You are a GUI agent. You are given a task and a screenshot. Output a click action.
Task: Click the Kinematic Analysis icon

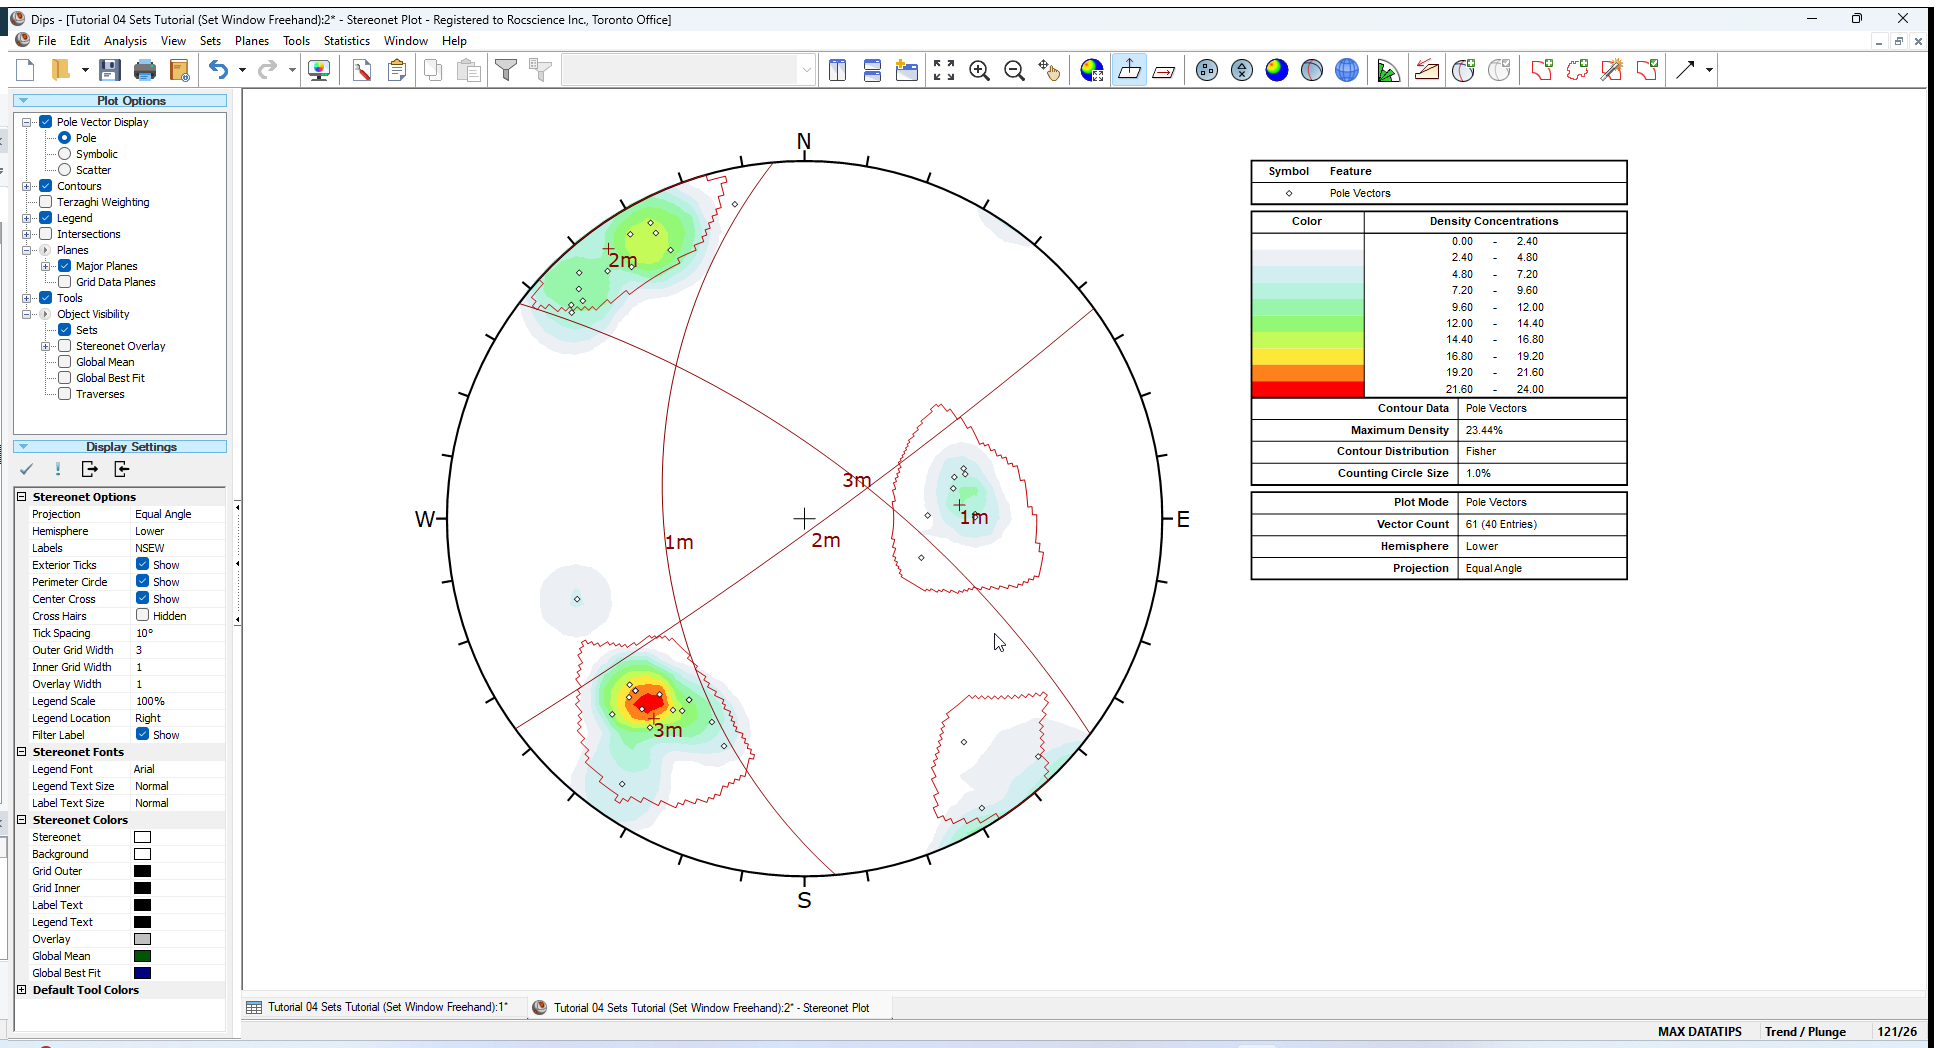1426,70
